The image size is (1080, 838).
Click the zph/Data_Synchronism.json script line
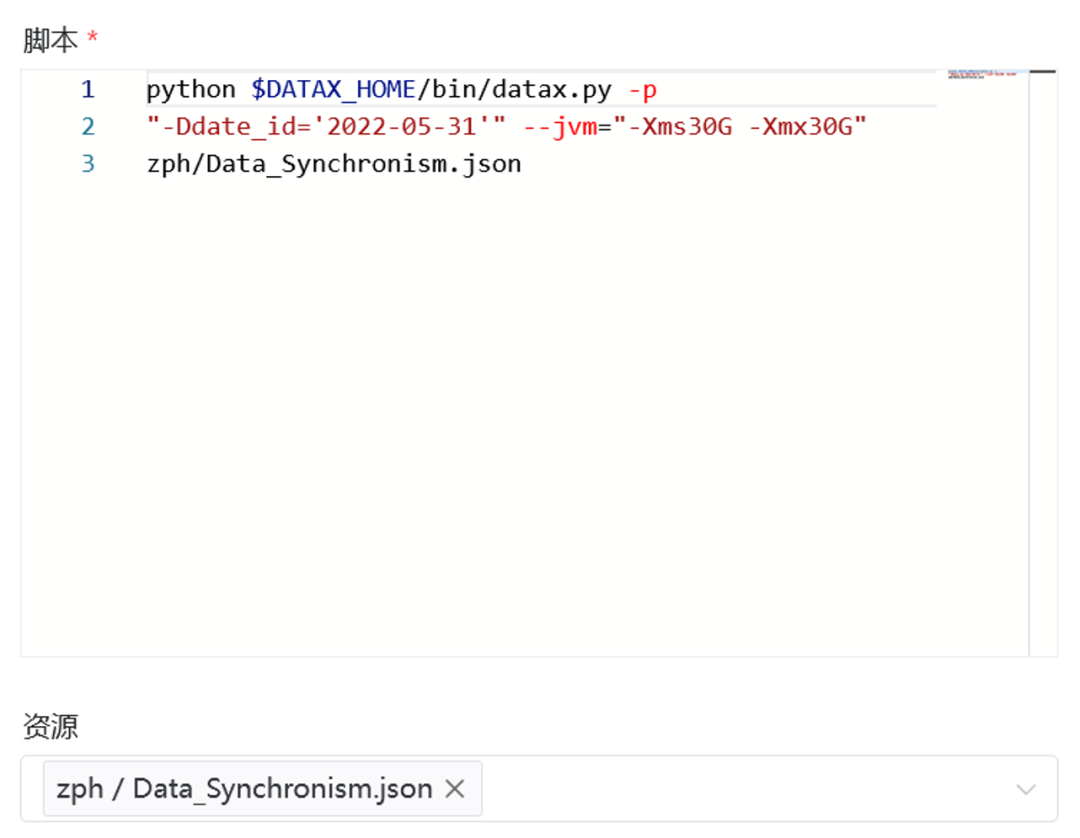coord(334,164)
